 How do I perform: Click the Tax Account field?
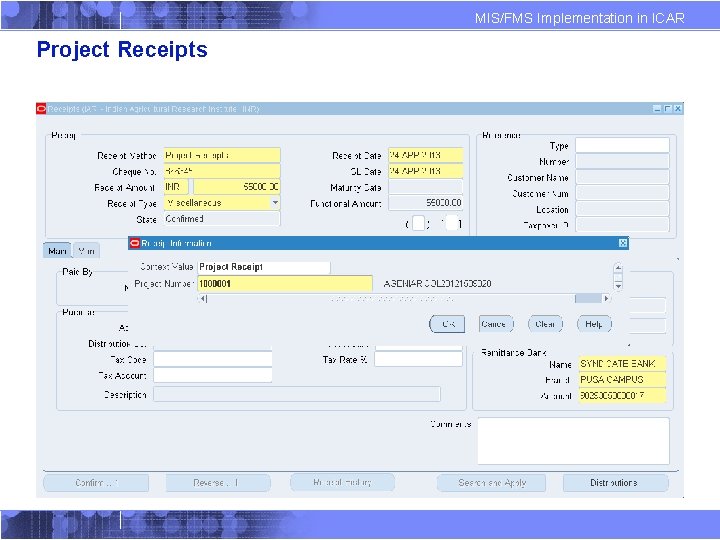[x=213, y=375]
